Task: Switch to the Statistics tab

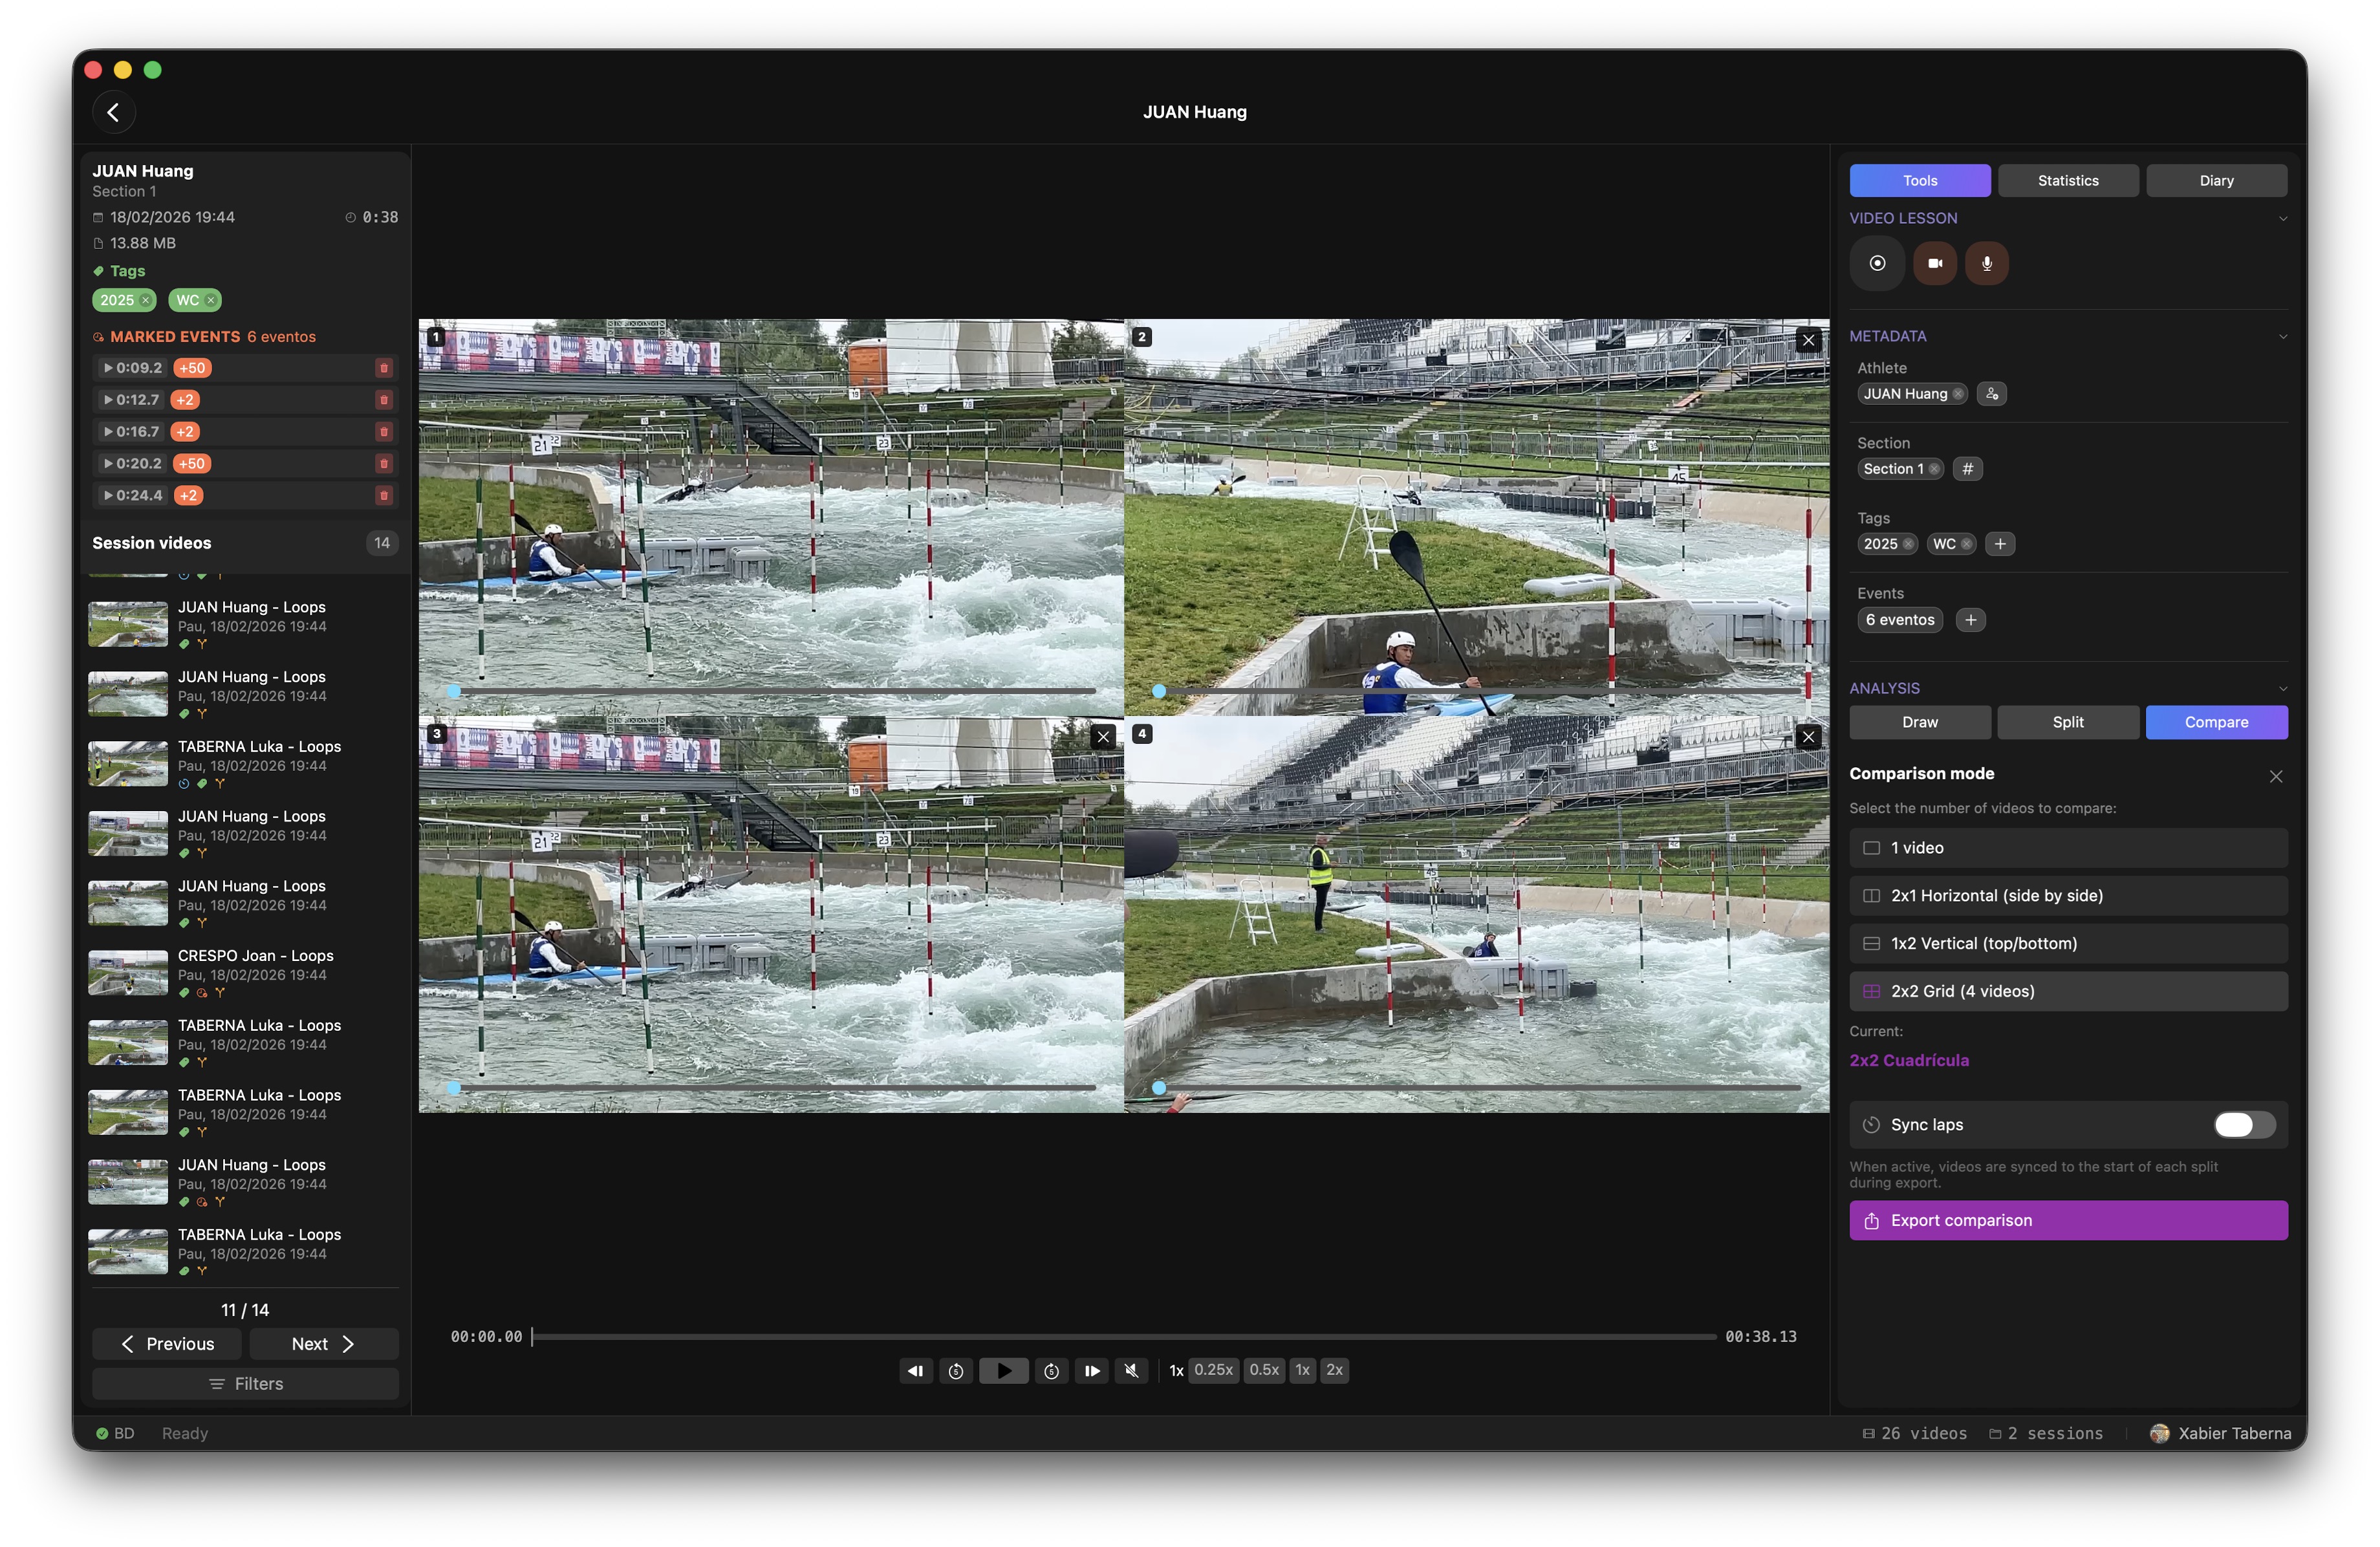Action: pyautogui.click(x=2068, y=180)
